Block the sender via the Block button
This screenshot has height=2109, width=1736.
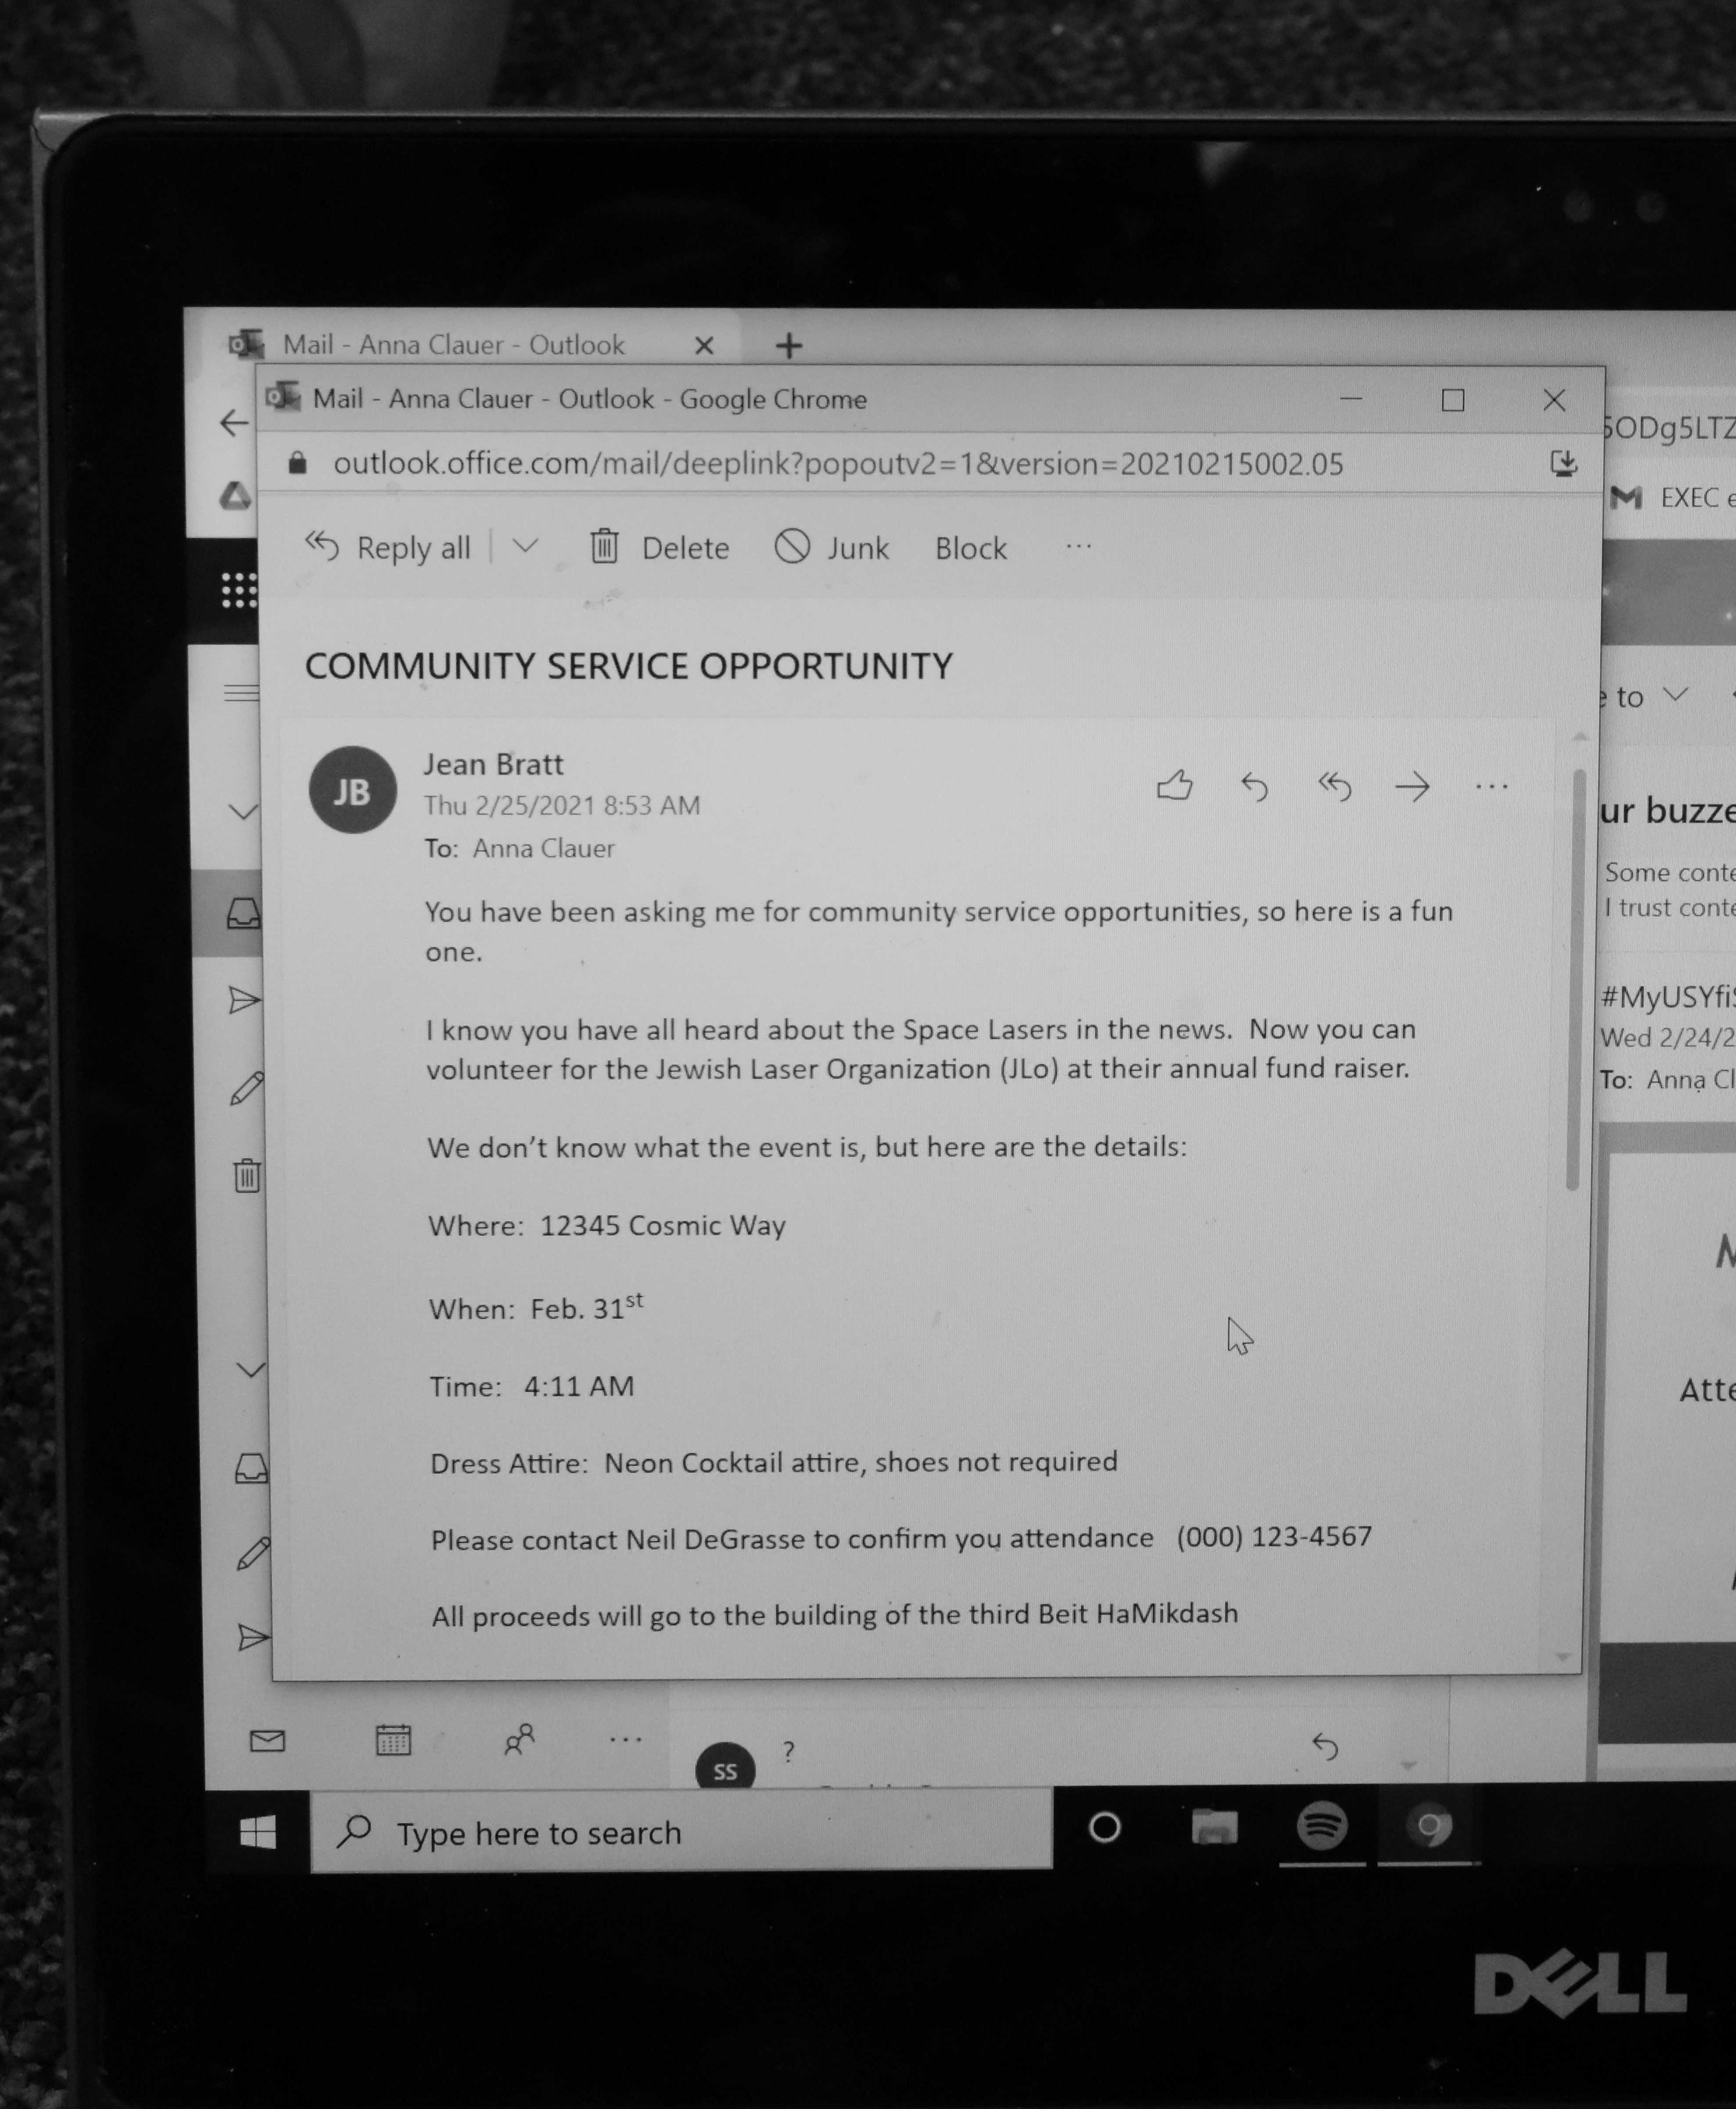point(970,548)
